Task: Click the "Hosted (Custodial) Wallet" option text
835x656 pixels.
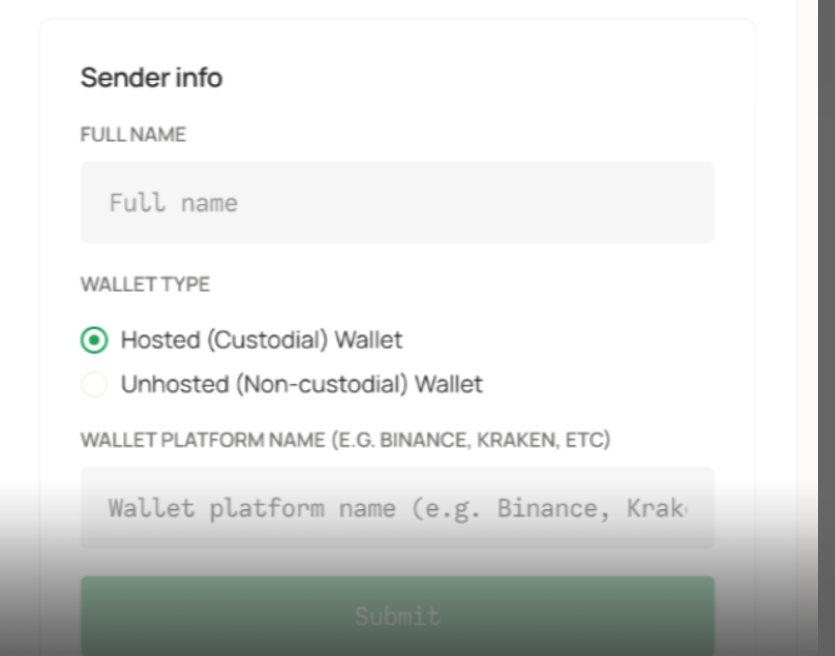Action: [261, 340]
